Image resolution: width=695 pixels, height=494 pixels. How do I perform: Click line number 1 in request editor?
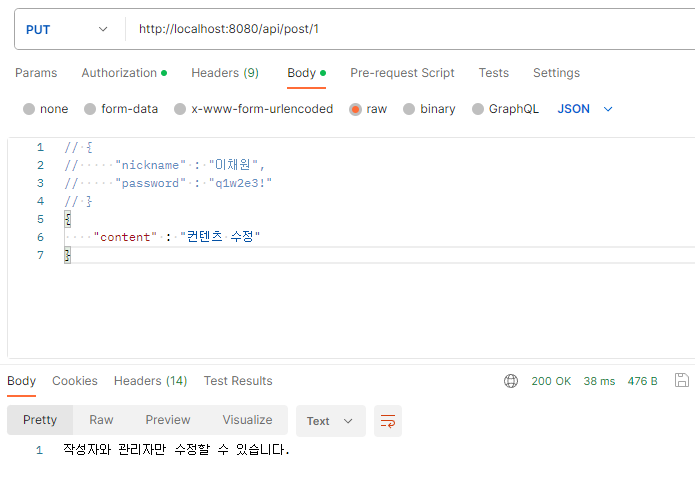click(x=40, y=147)
